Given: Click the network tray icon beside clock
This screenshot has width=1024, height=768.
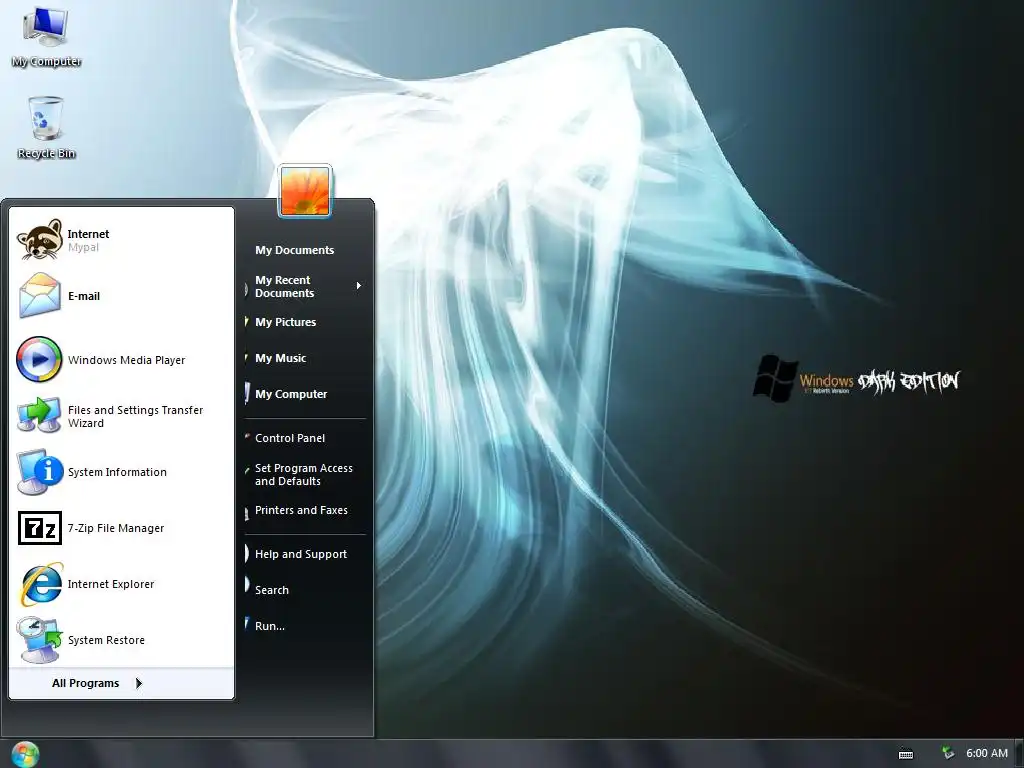Looking at the screenshot, I should point(948,753).
